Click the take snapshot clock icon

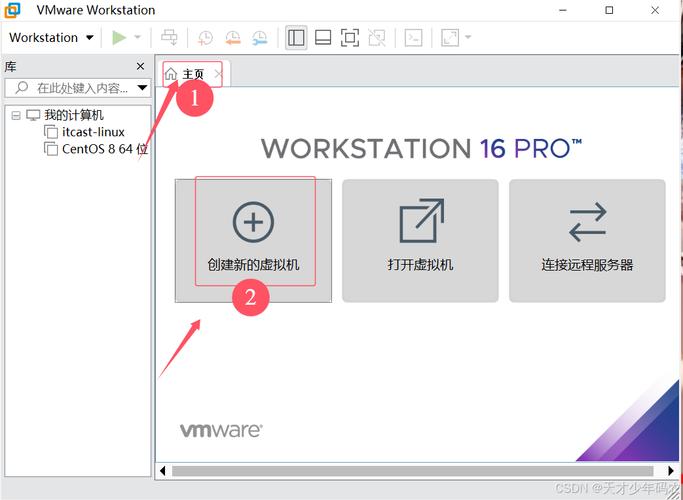(204, 38)
